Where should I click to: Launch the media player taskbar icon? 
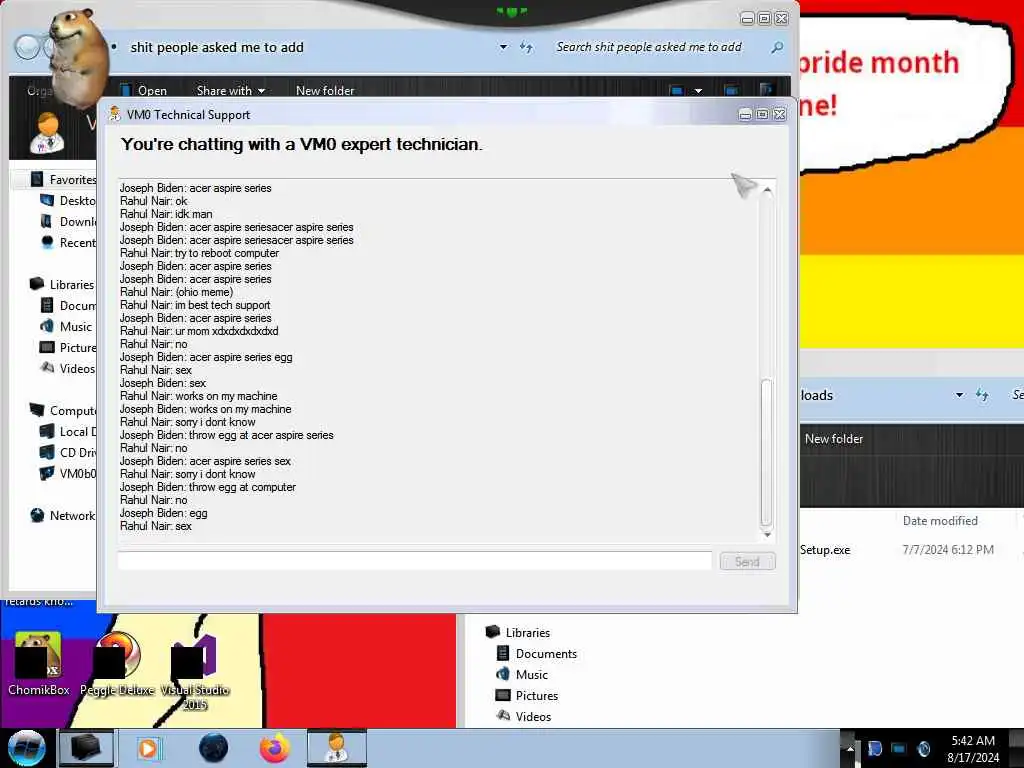coord(149,748)
